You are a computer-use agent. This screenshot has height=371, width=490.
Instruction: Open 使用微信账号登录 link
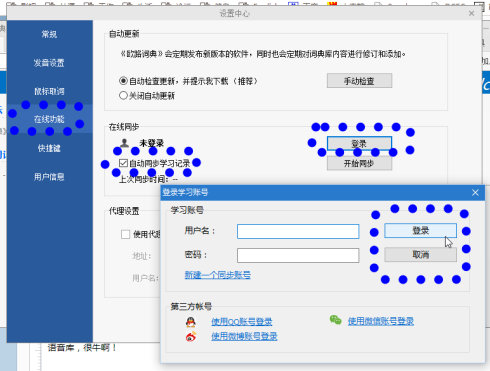coord(381,321)
